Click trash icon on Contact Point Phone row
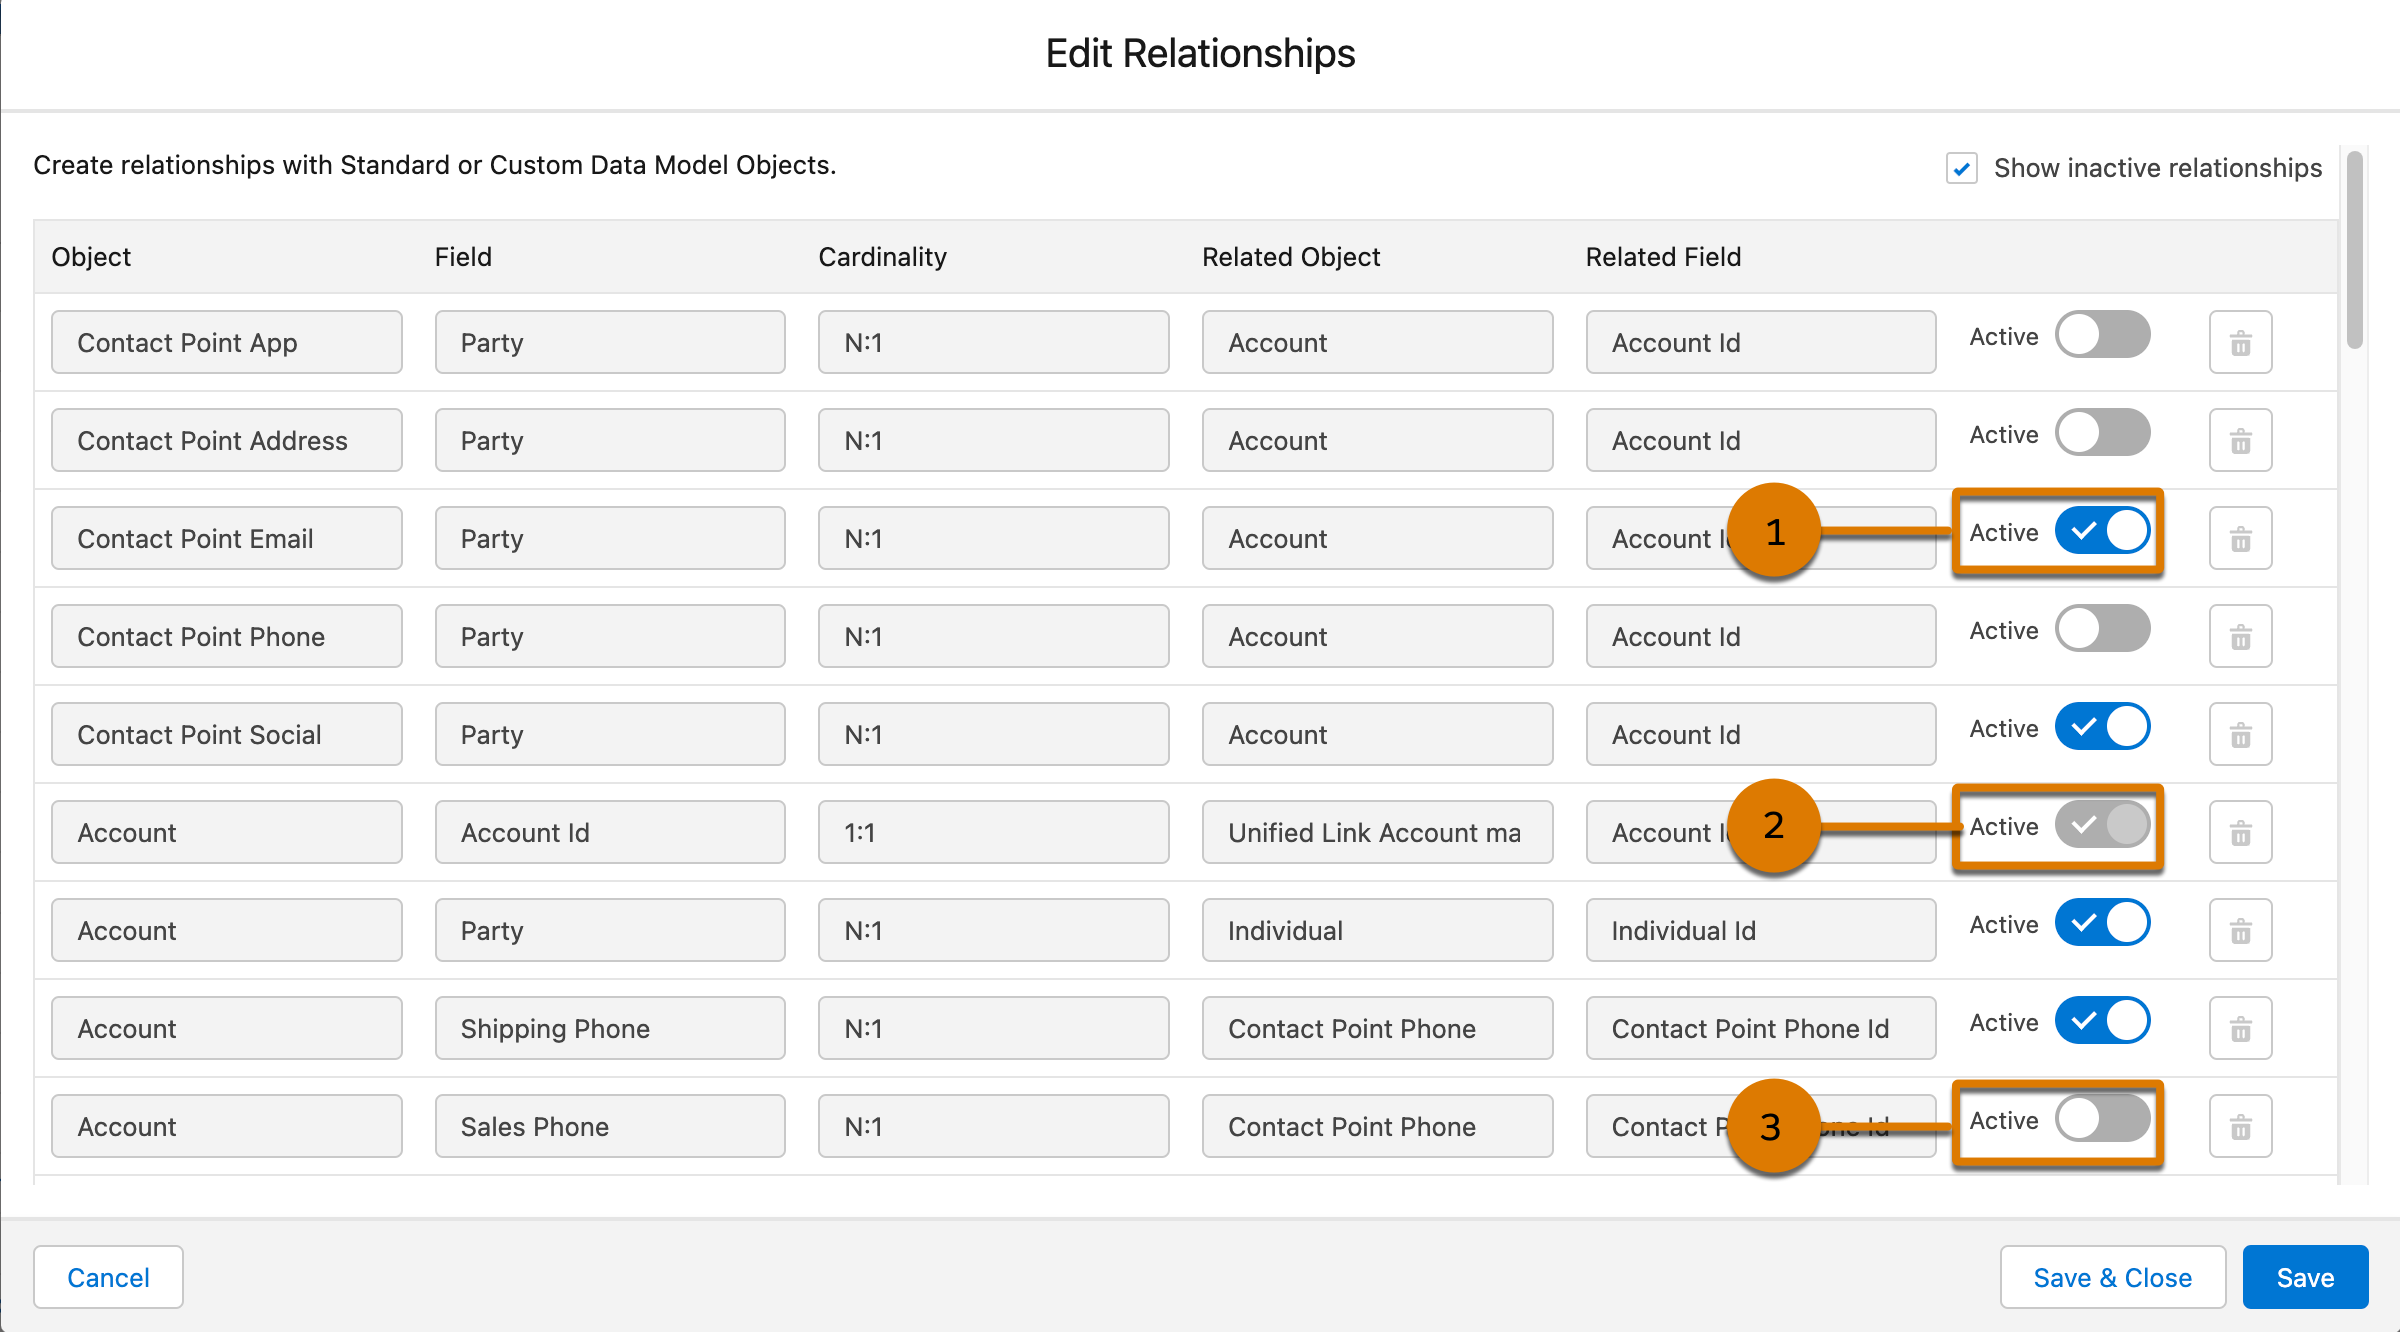 [2240, 637]
